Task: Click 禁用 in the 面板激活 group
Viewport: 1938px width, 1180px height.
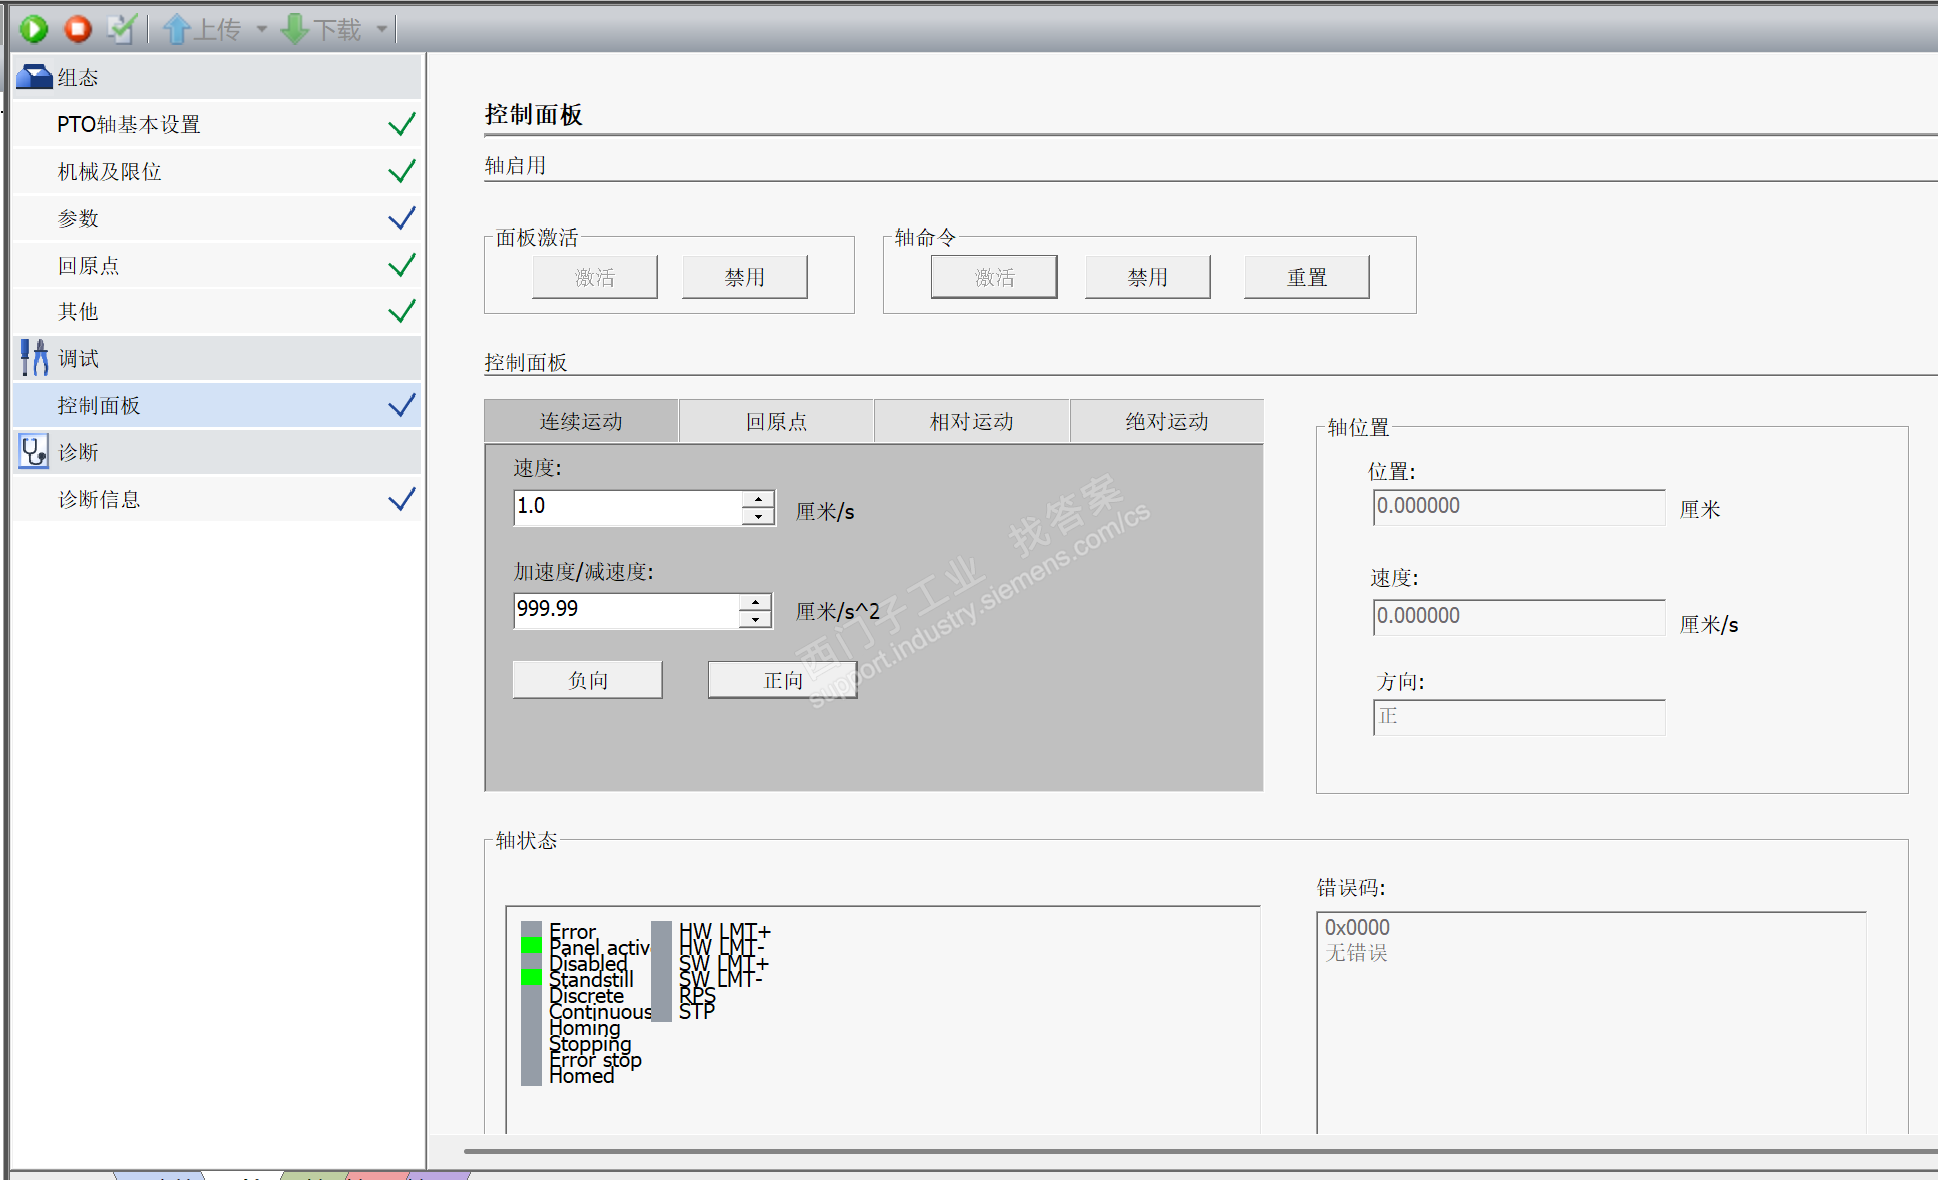Action: (744, 277)
